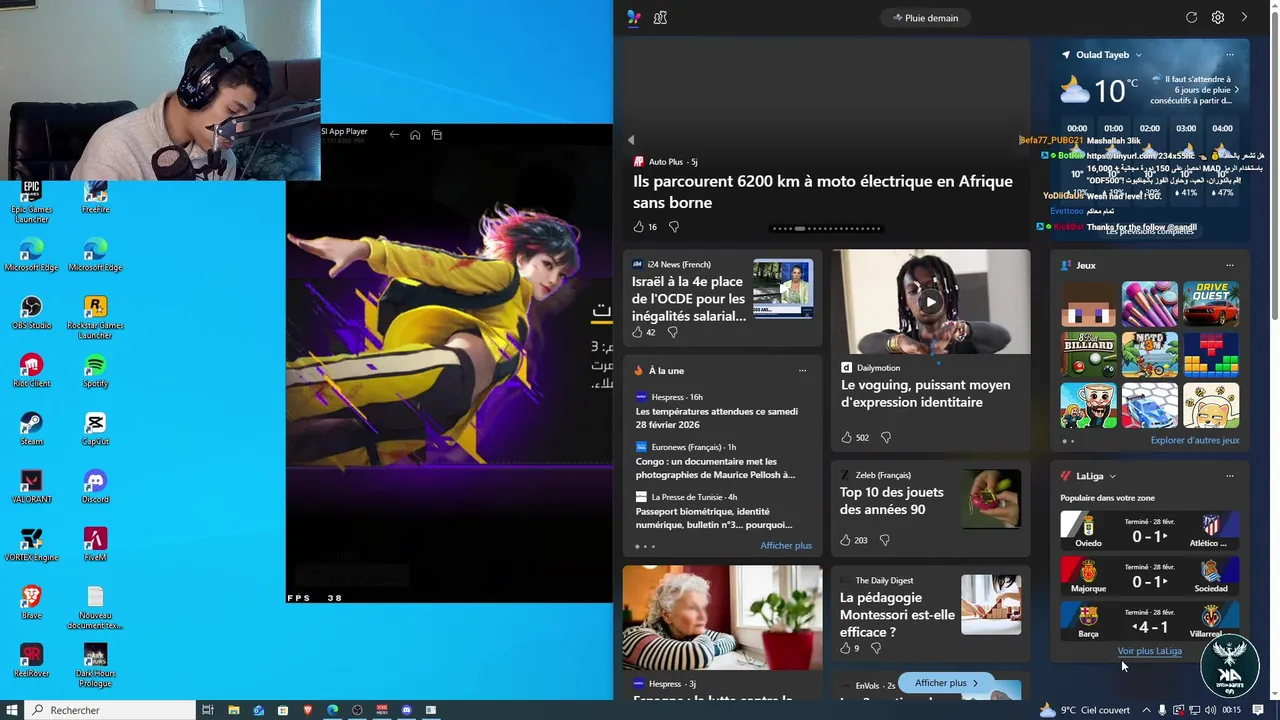Play the Dailymotion voguing video
Image resolution: width=1280 pixels, height=720 pixels.
930,302
